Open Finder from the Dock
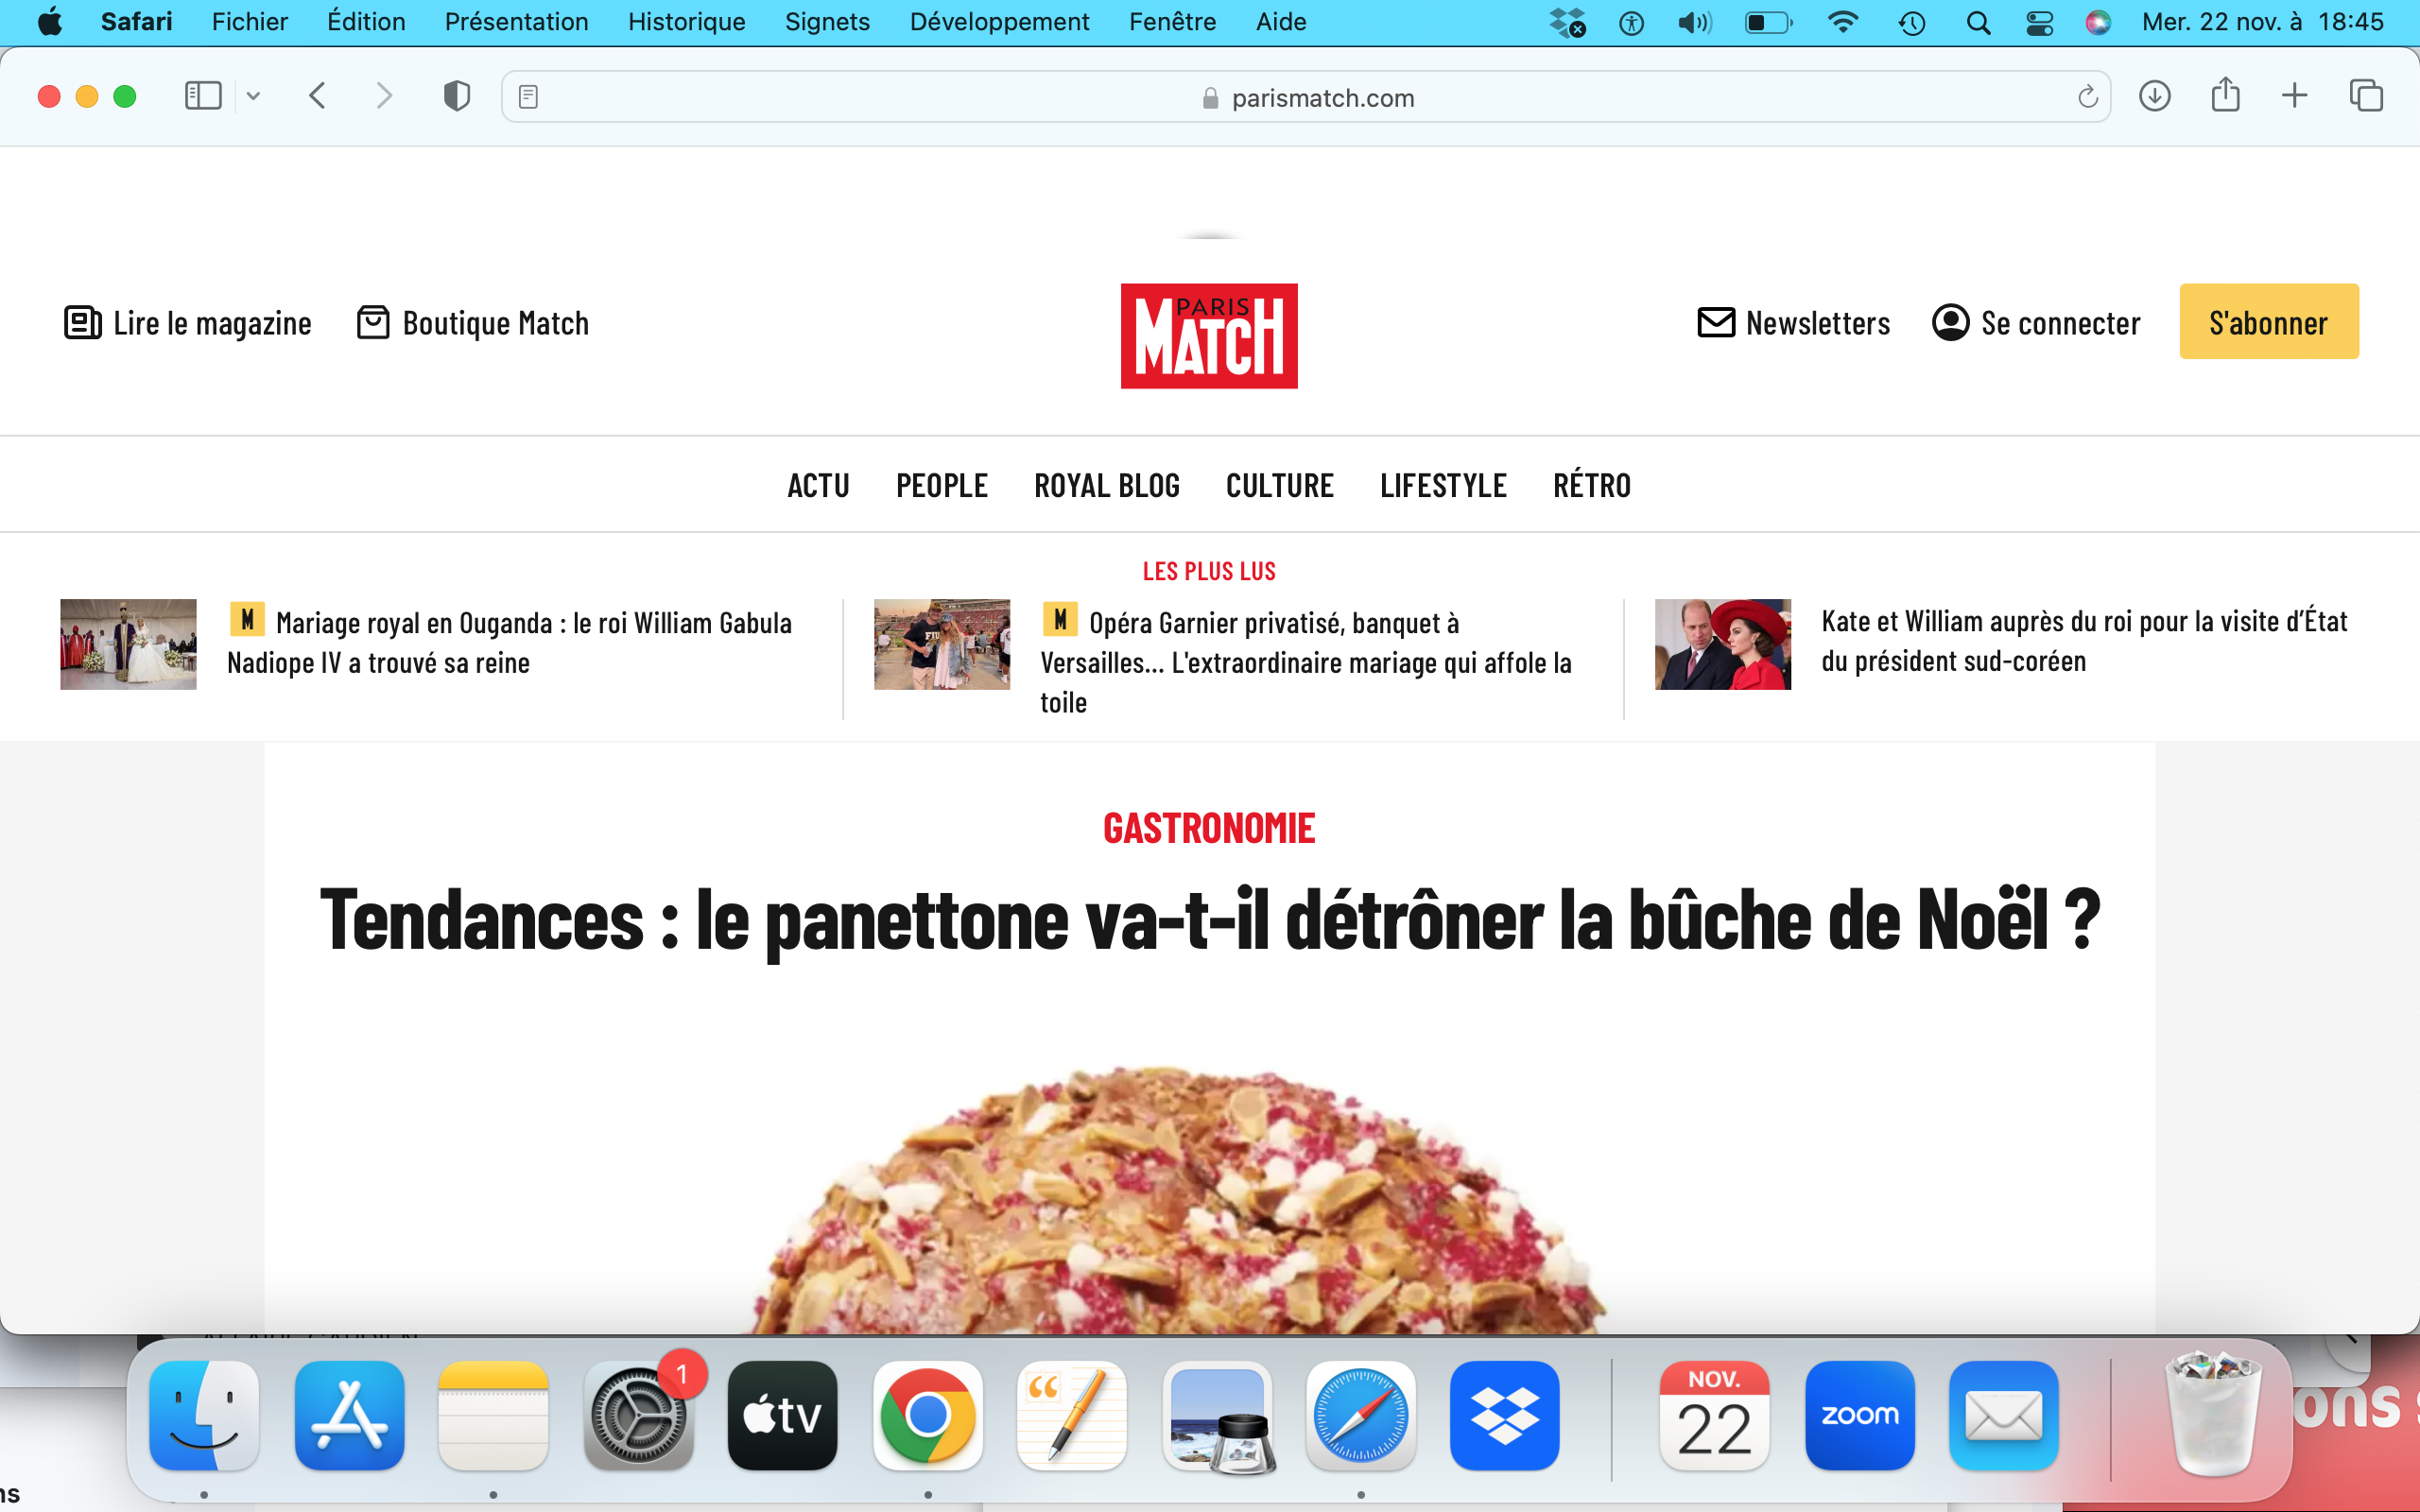This screenshot has width=2420, height=1512. (204, 1415)
